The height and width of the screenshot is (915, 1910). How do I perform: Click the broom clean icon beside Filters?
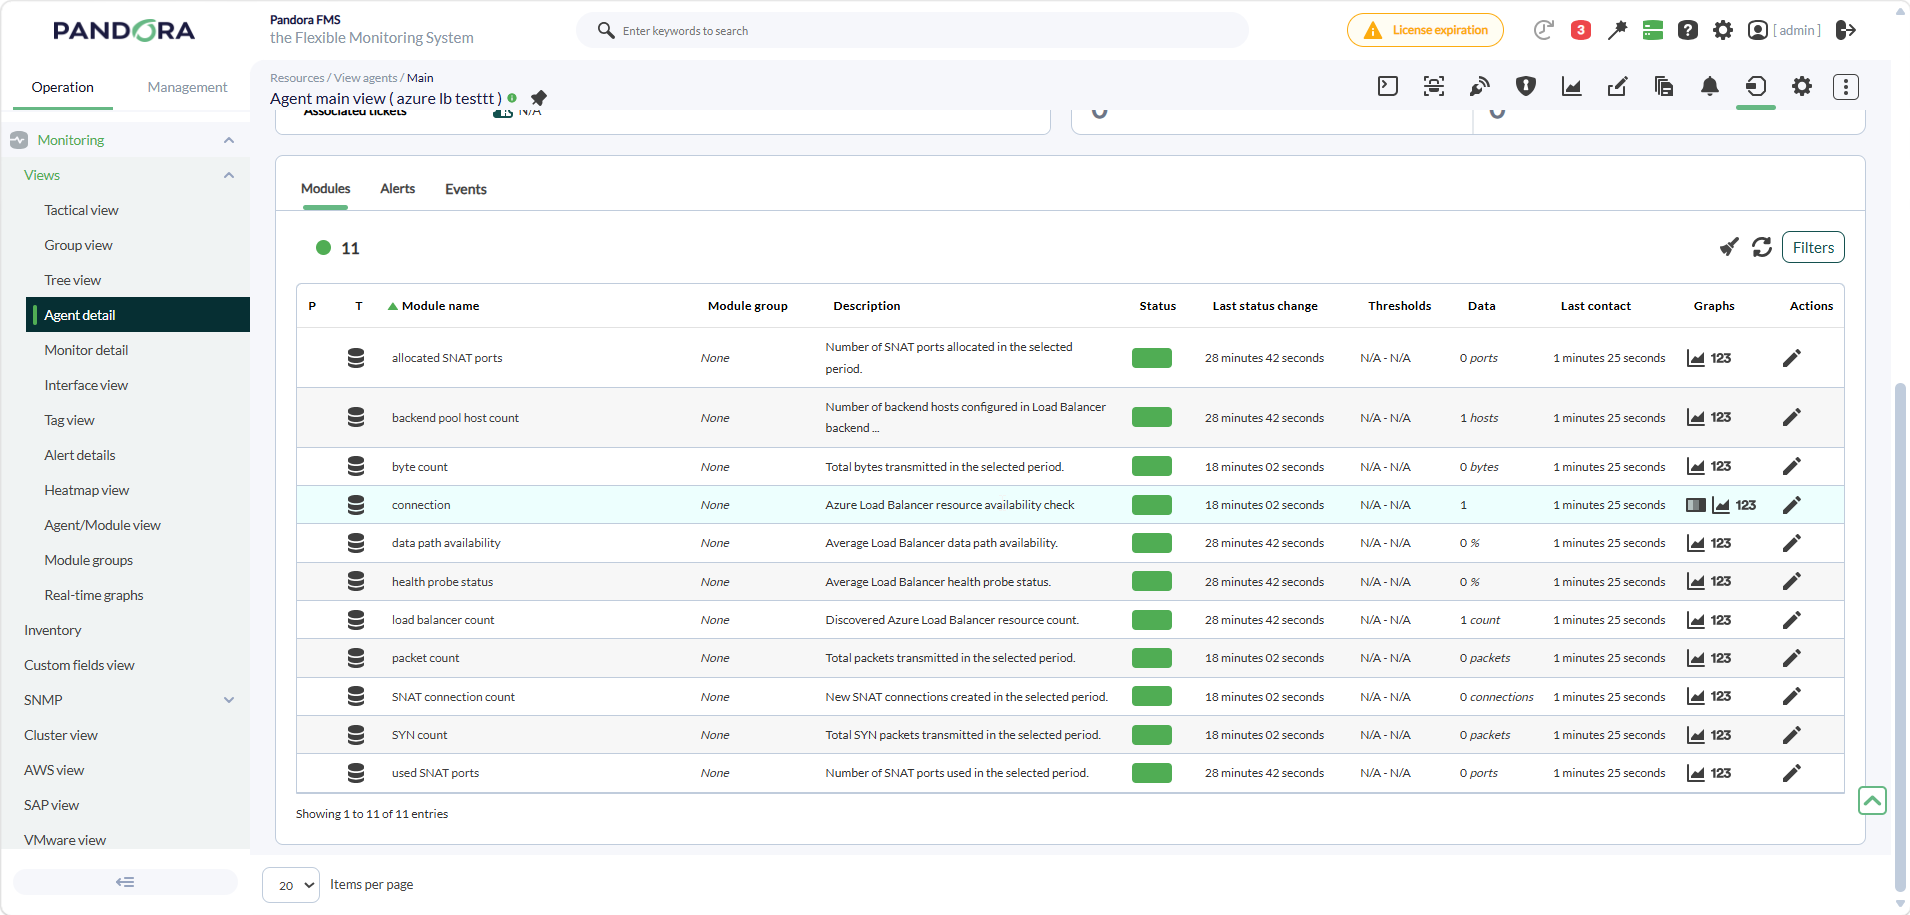pos(1729,247)
